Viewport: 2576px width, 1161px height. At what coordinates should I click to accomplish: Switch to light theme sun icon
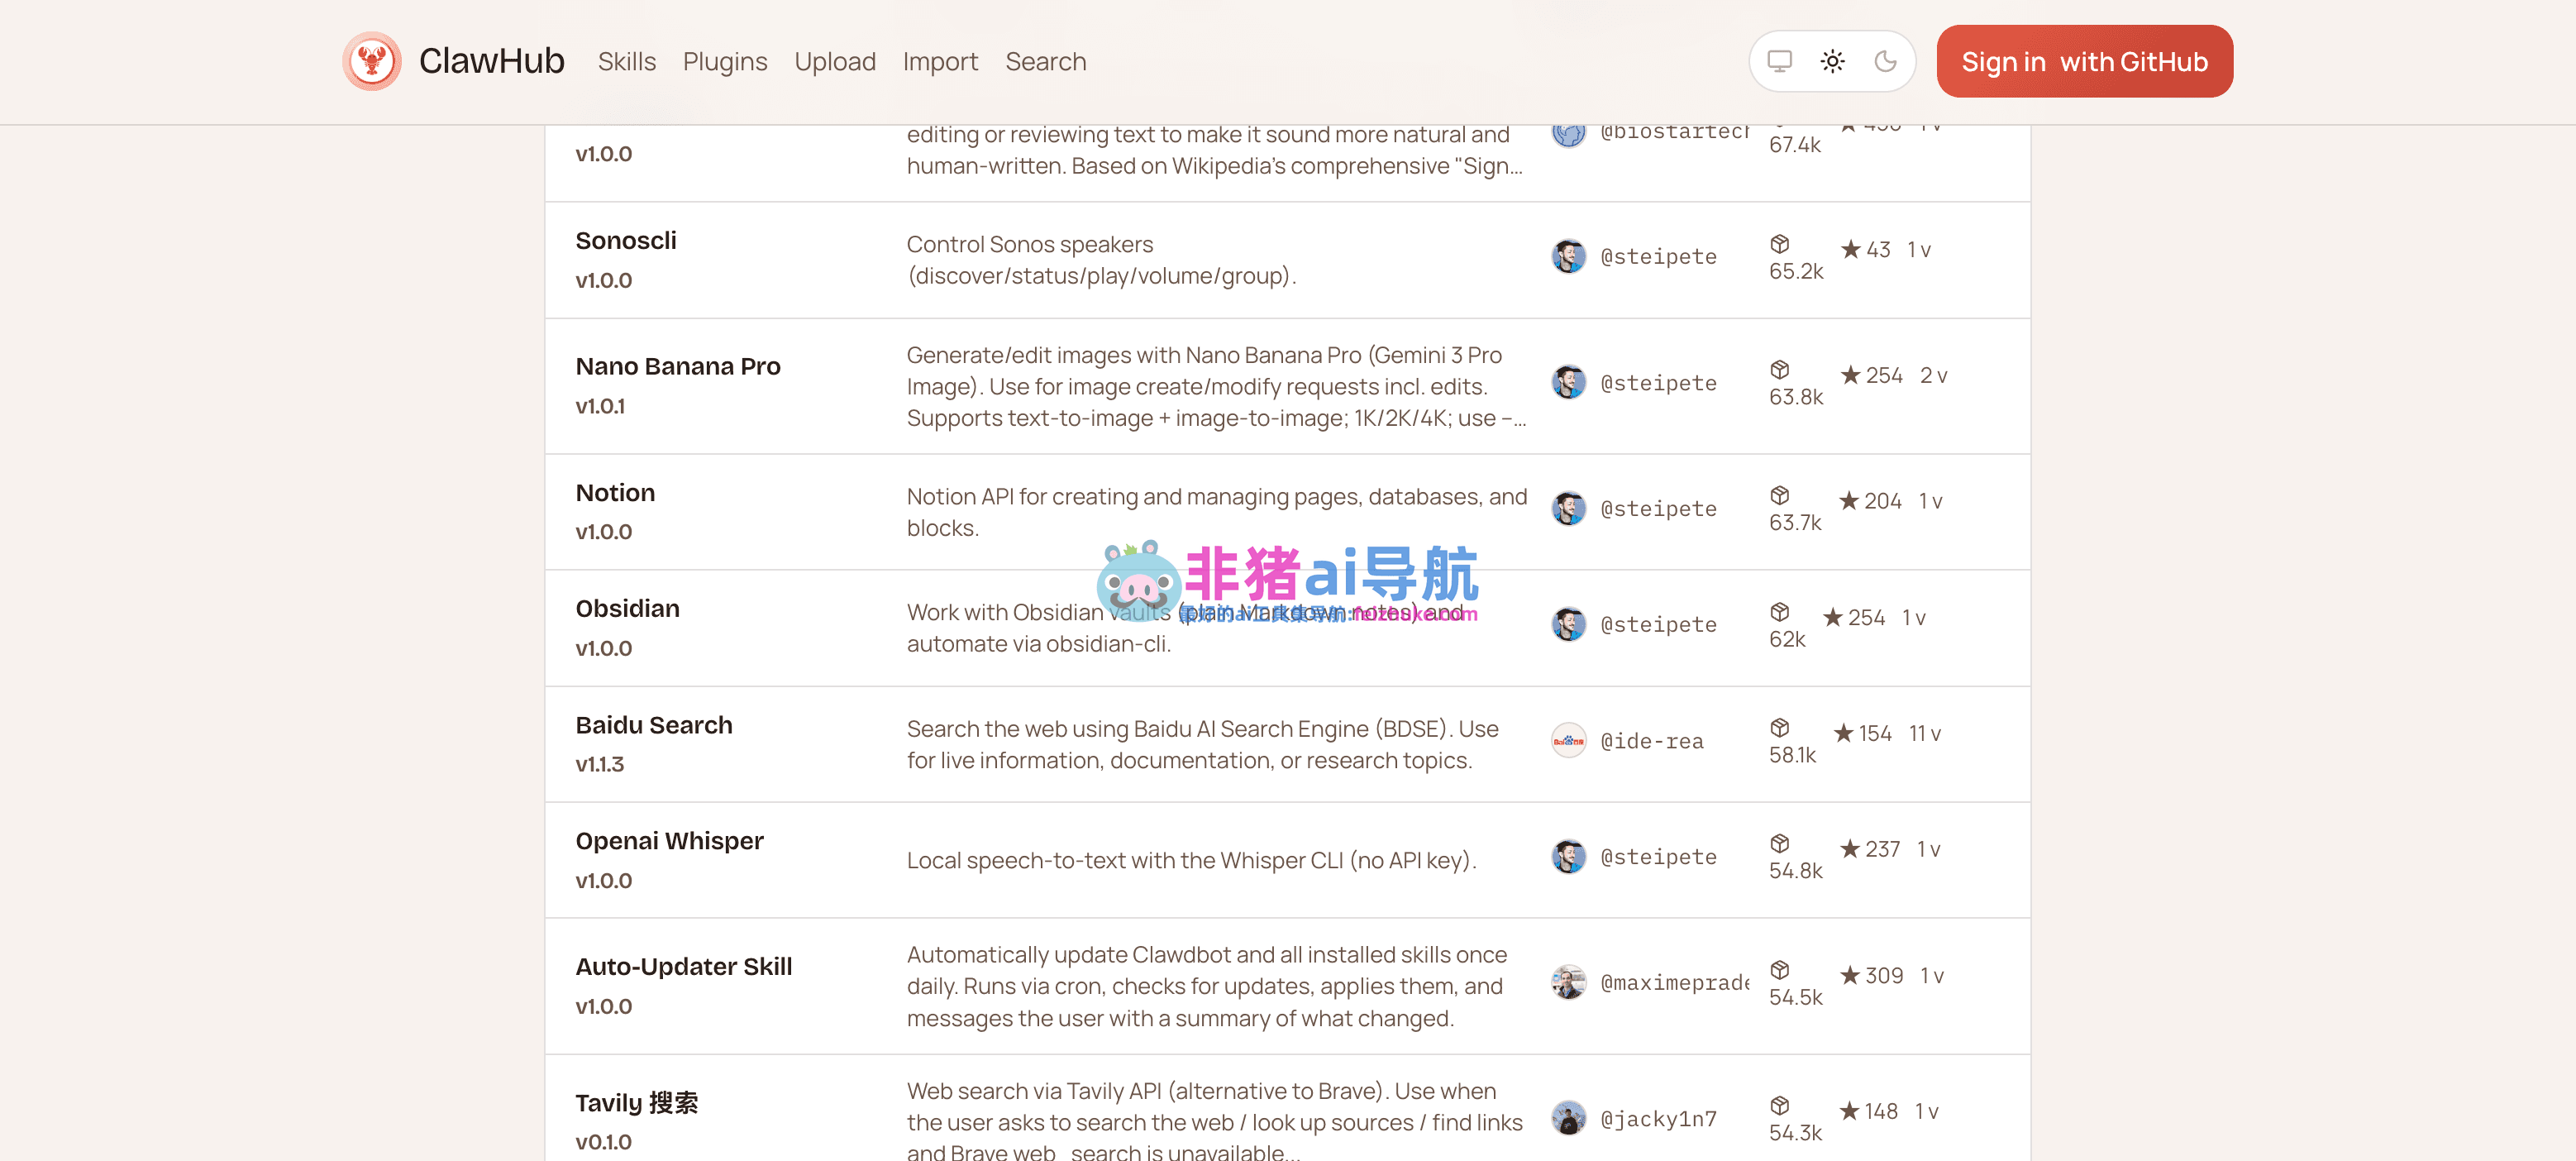point(1832,61)
